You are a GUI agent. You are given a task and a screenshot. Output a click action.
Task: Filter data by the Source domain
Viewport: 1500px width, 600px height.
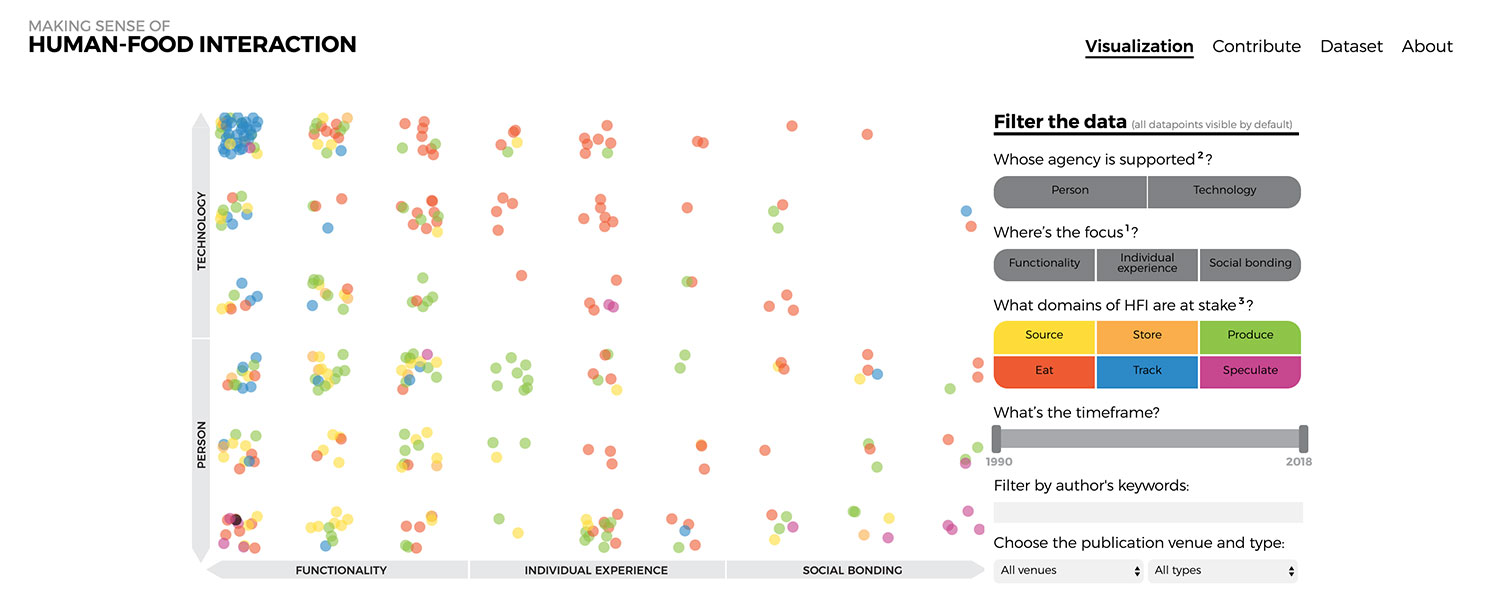click(x=1043, y=335)
